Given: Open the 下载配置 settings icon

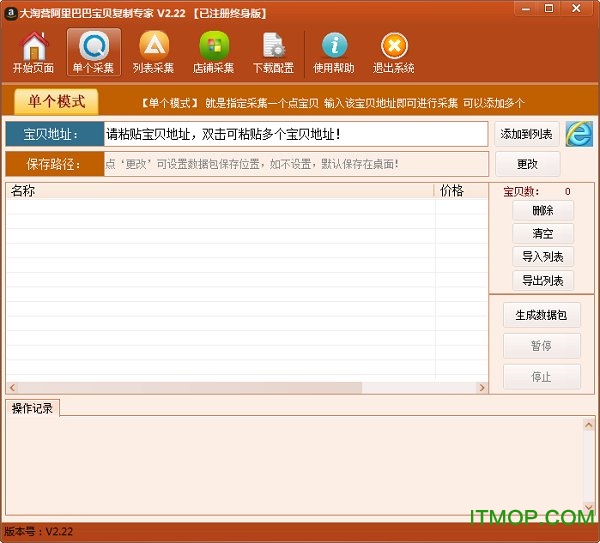Looking at the screenshot, I should pyautogui.click(x=273, y=52).
